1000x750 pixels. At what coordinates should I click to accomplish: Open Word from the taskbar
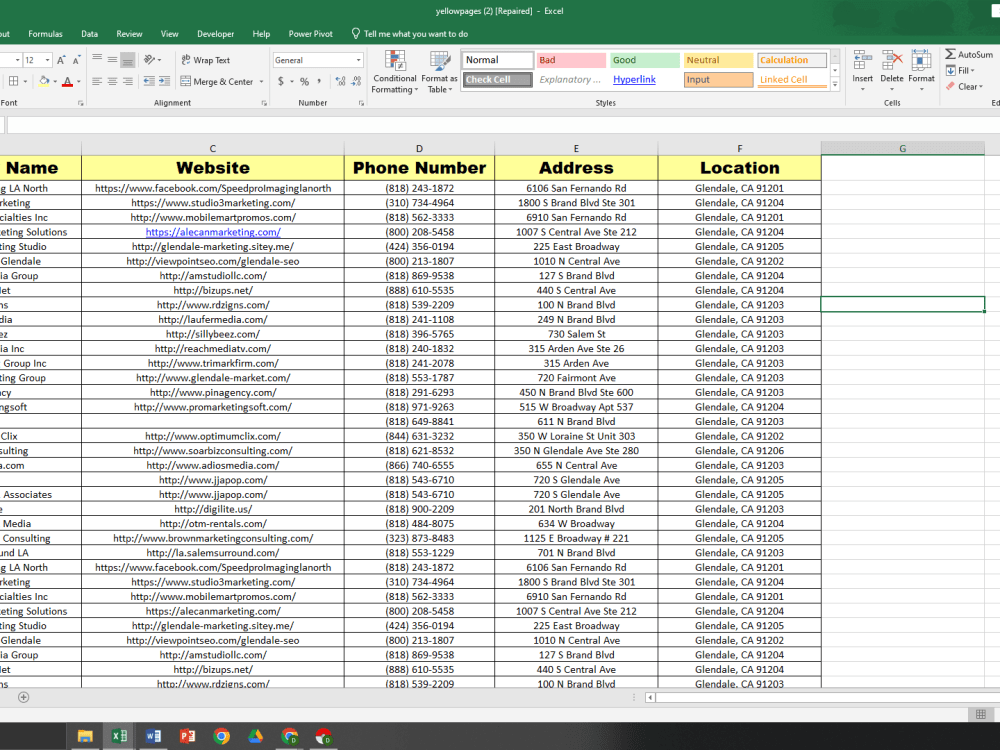[153, 736]
